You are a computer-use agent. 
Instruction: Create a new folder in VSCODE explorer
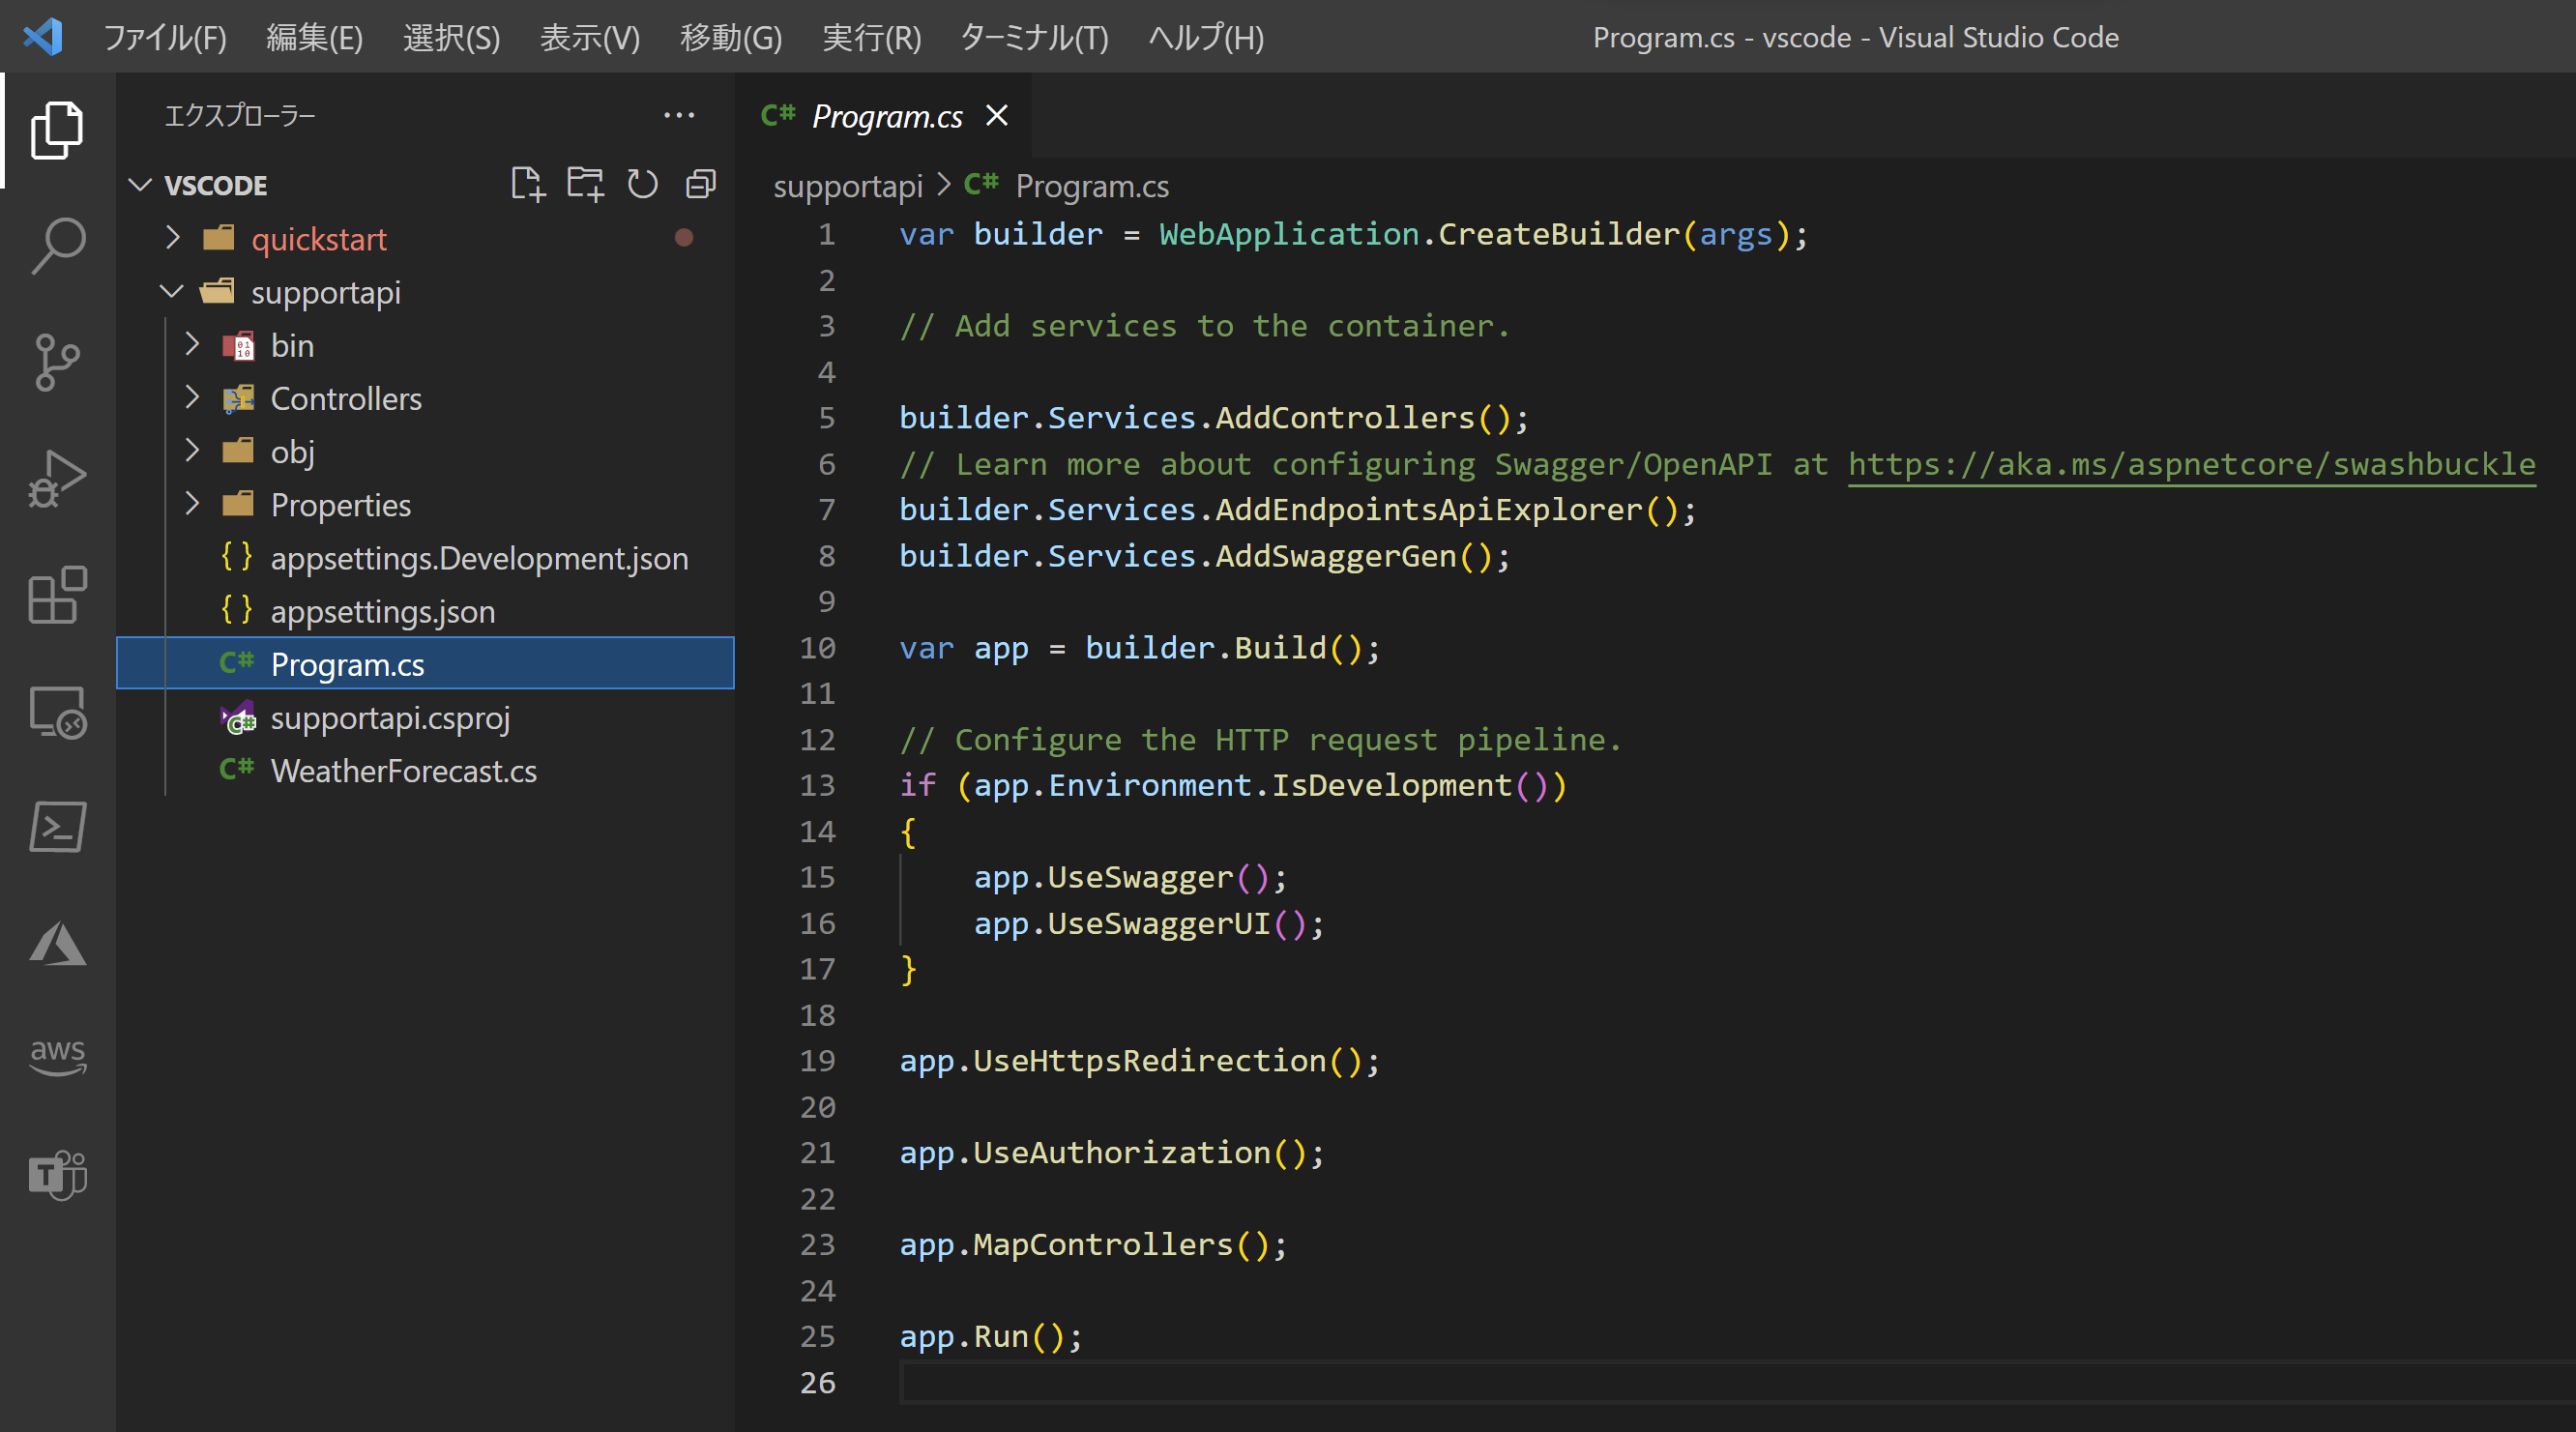click(x=585, y=185)
